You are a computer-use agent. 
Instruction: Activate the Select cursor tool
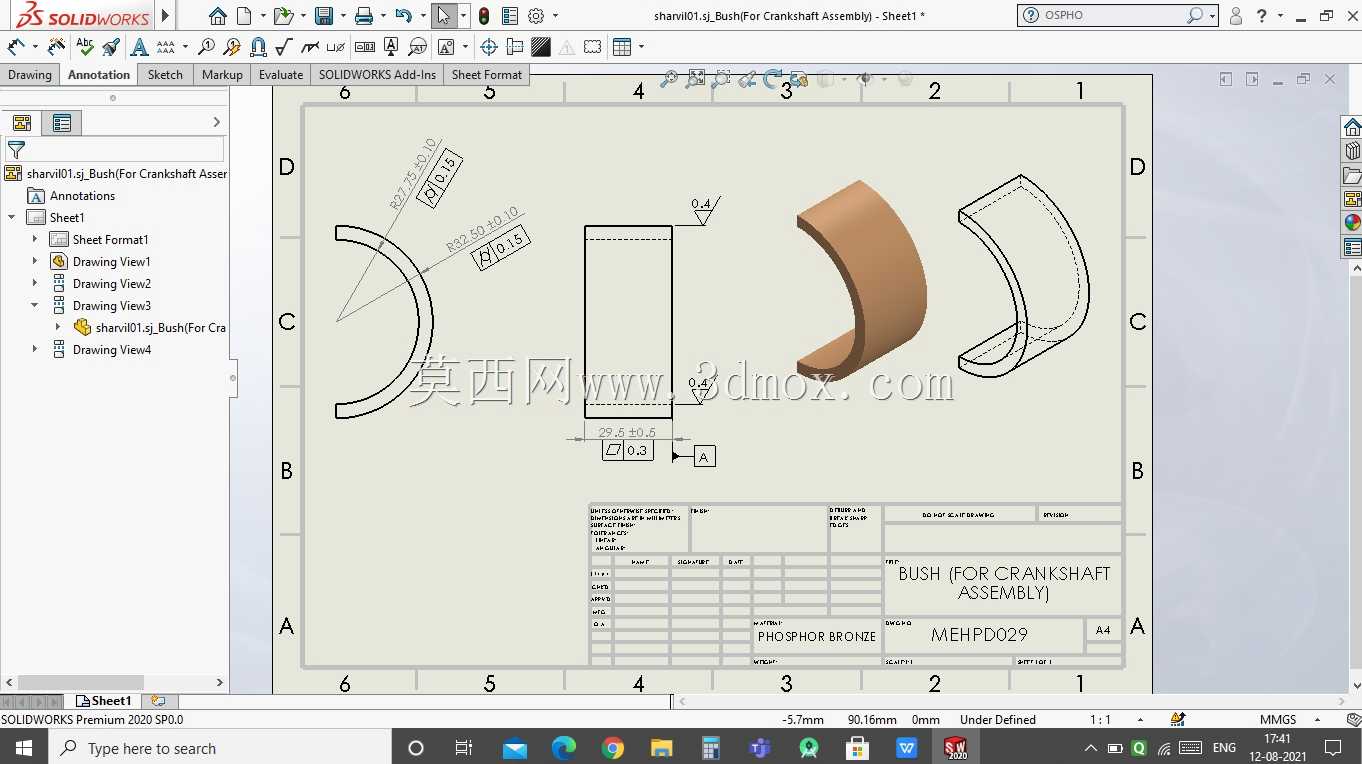[x=444, y=16]
